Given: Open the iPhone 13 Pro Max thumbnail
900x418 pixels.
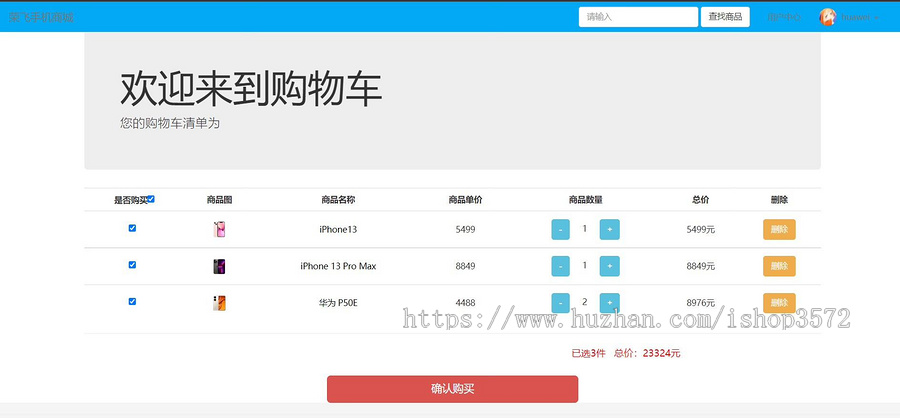Looking at the screenshot, I should coord(219,266).
